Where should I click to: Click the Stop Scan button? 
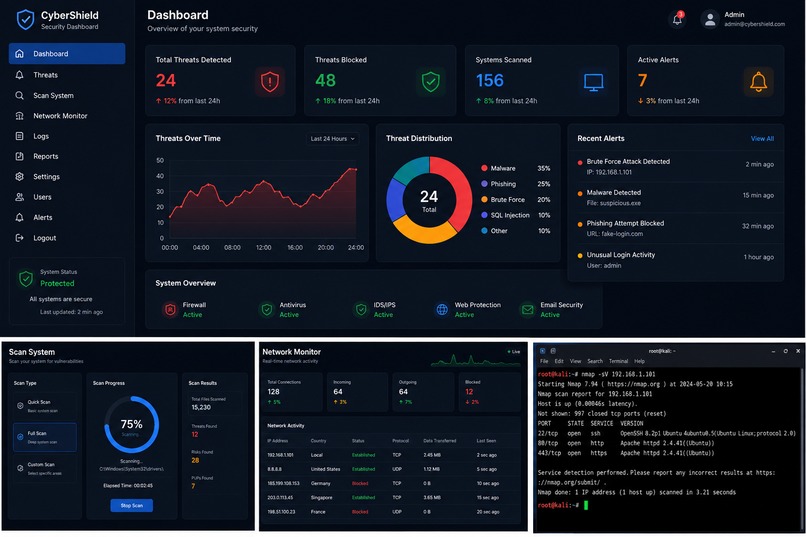[132, 506]
